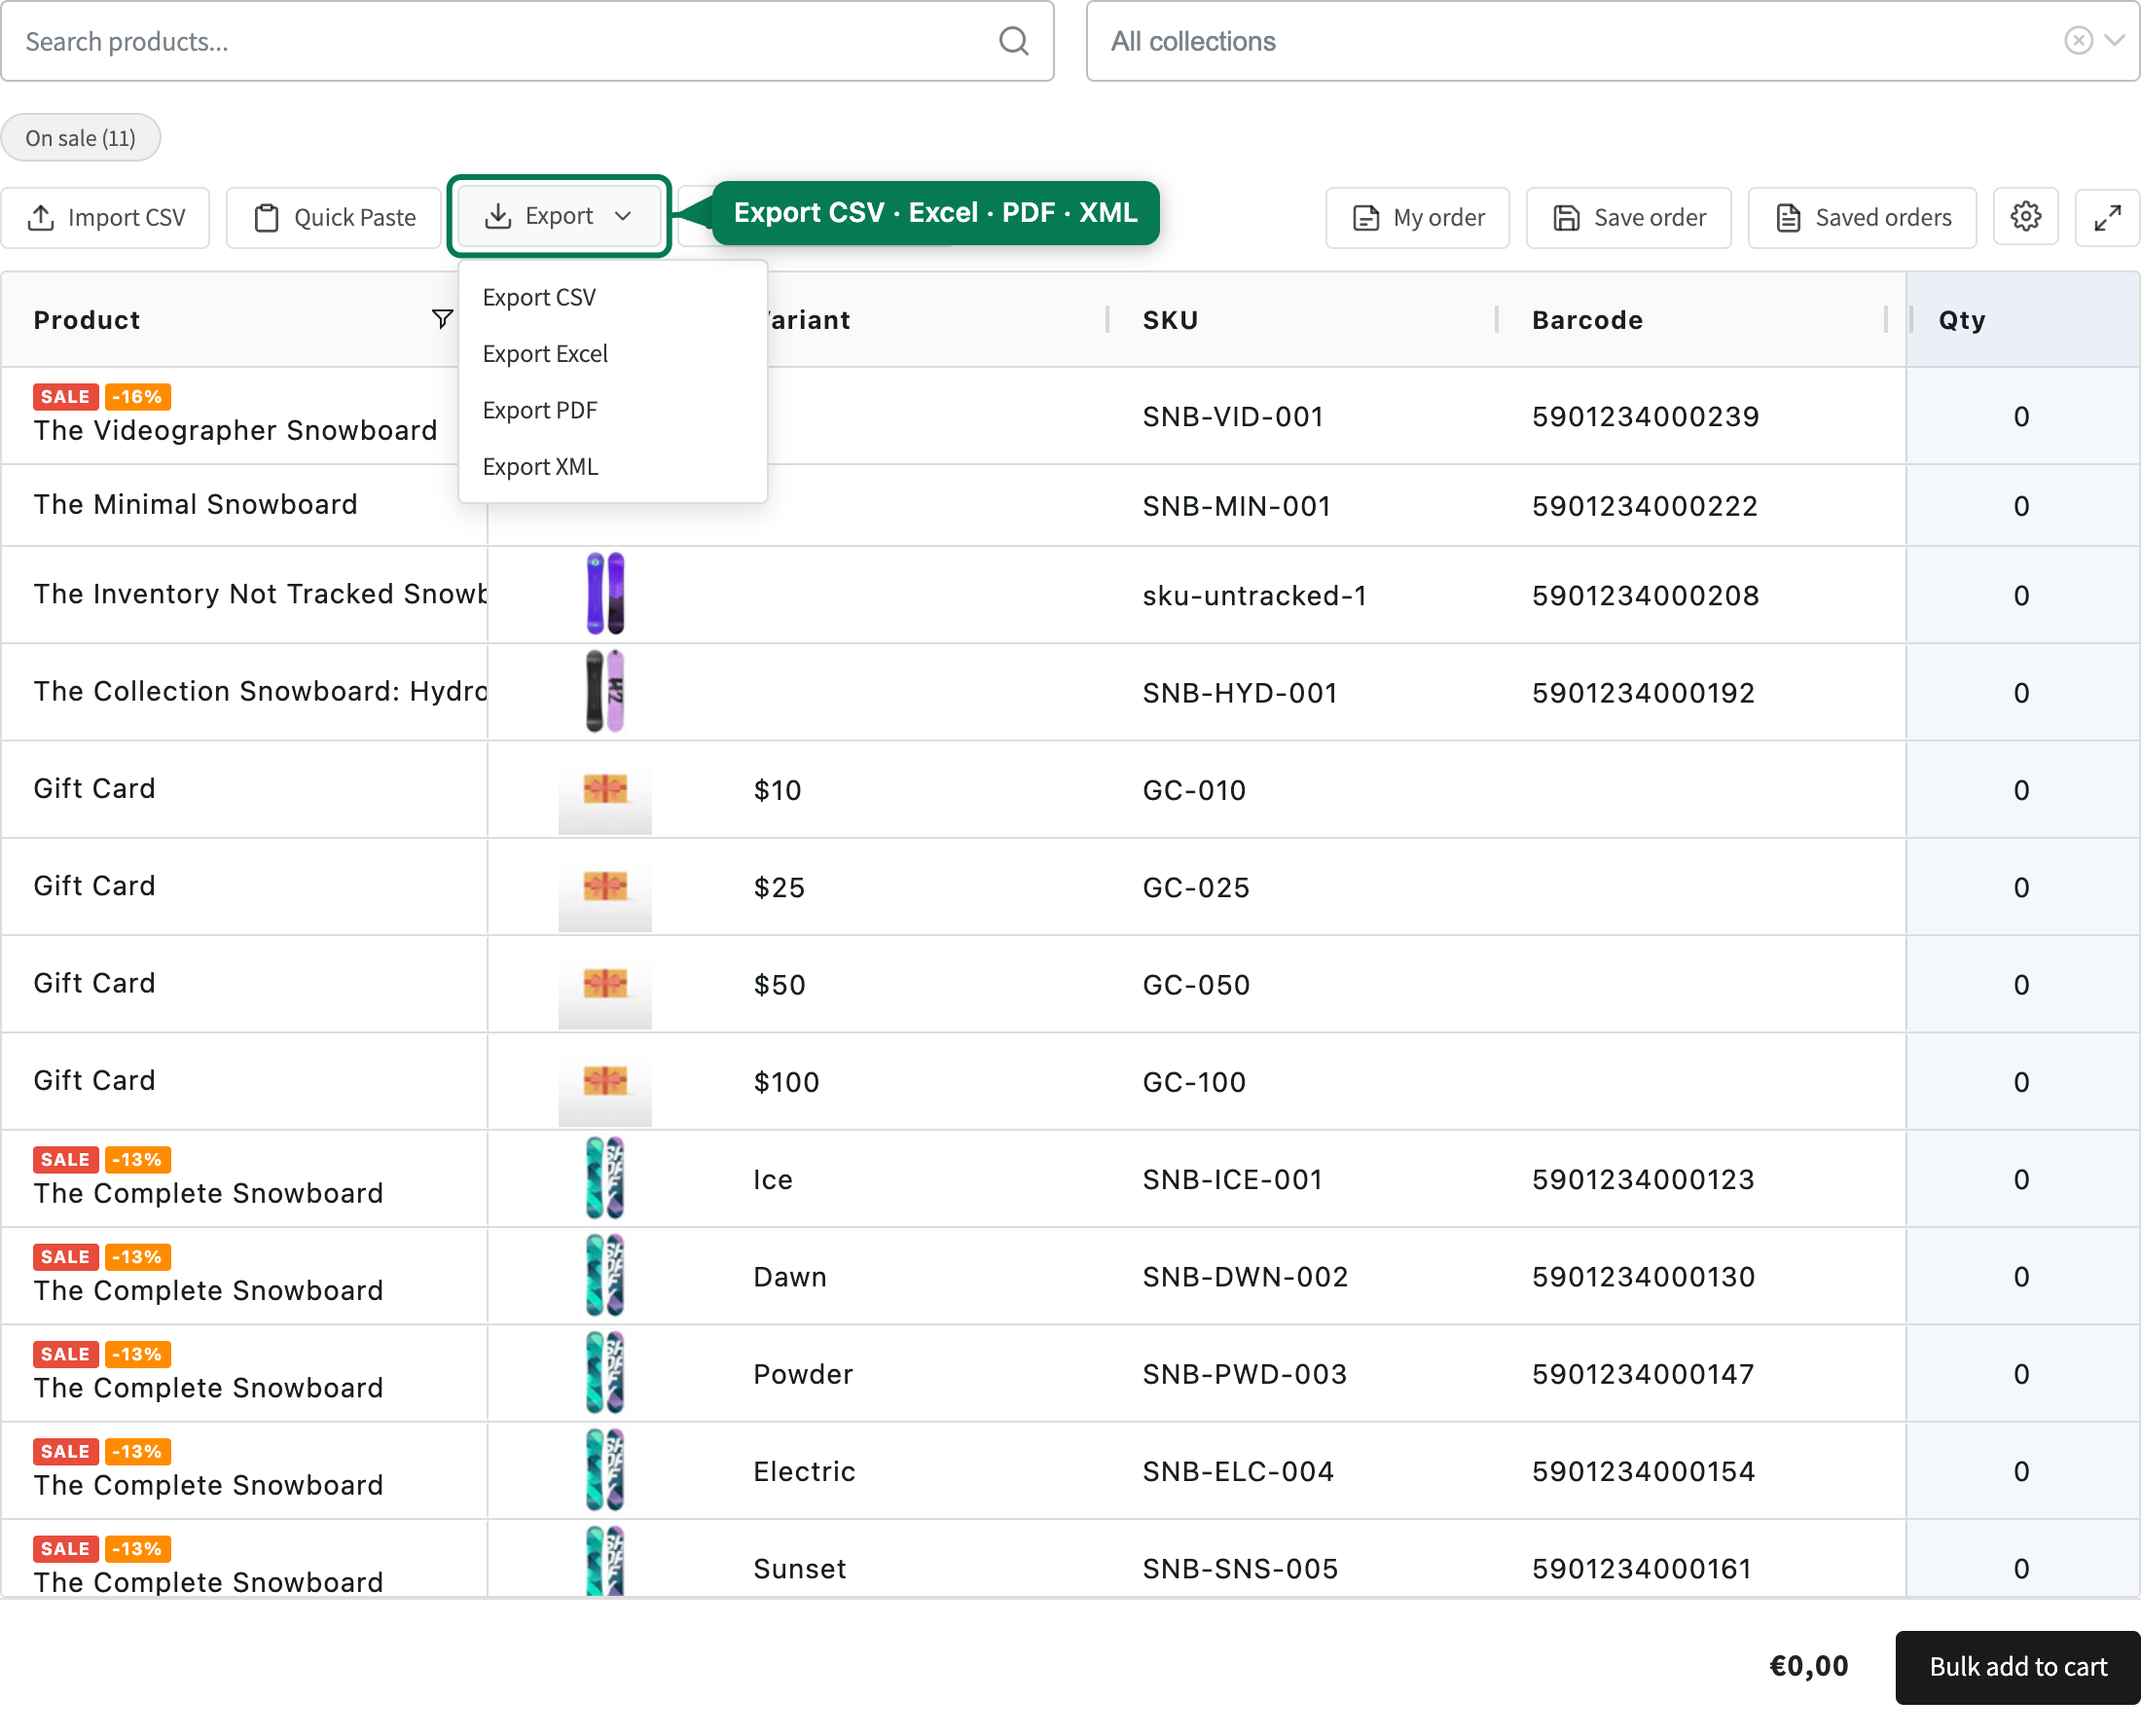Screen dimensions: 2141x1736
Task: Toggle the On sale (11) filter chip
Action: click(x=81, y=137)
